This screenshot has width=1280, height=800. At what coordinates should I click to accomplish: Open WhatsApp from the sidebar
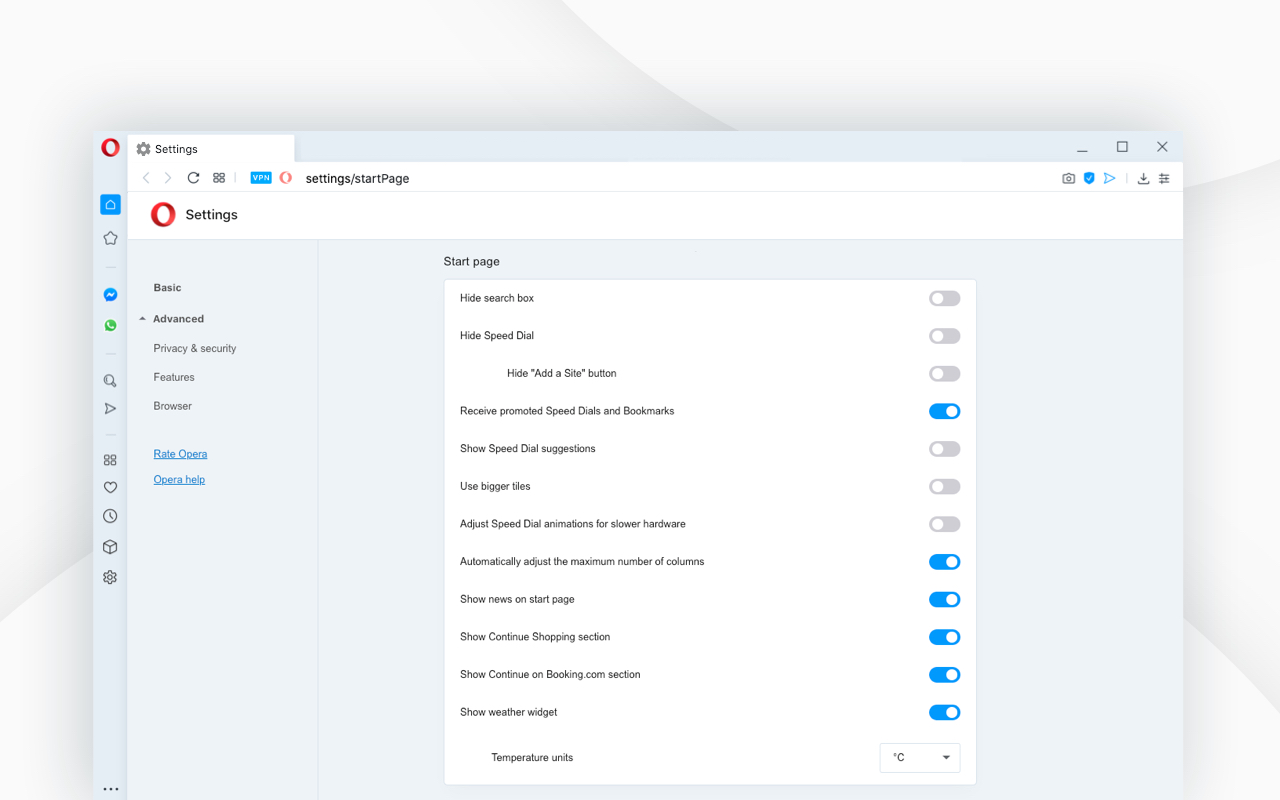[x=110, y=325]
